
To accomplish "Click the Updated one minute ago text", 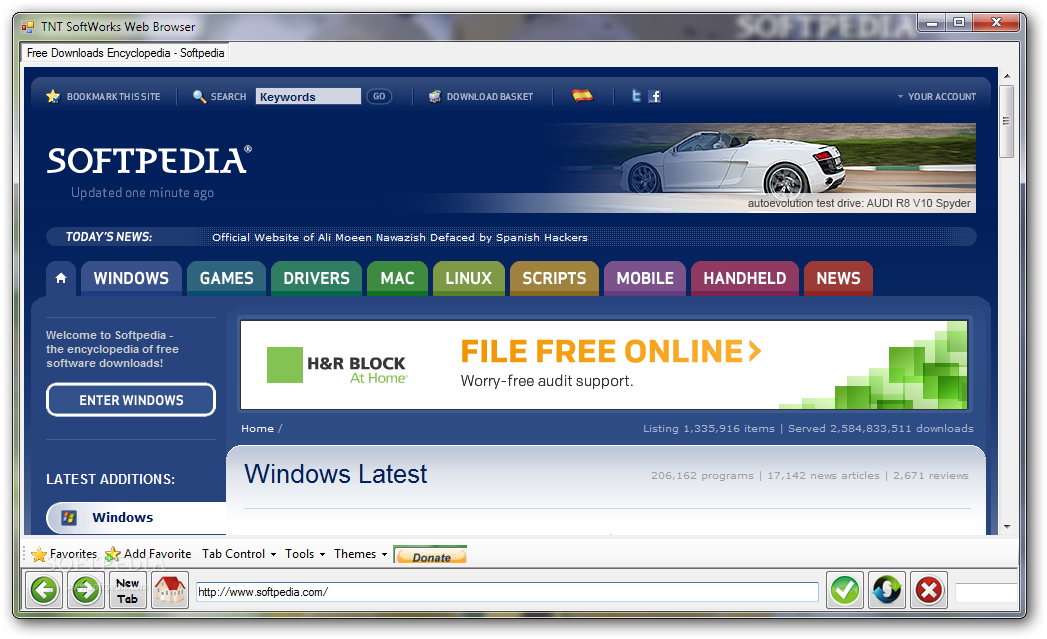I will 142,193.
